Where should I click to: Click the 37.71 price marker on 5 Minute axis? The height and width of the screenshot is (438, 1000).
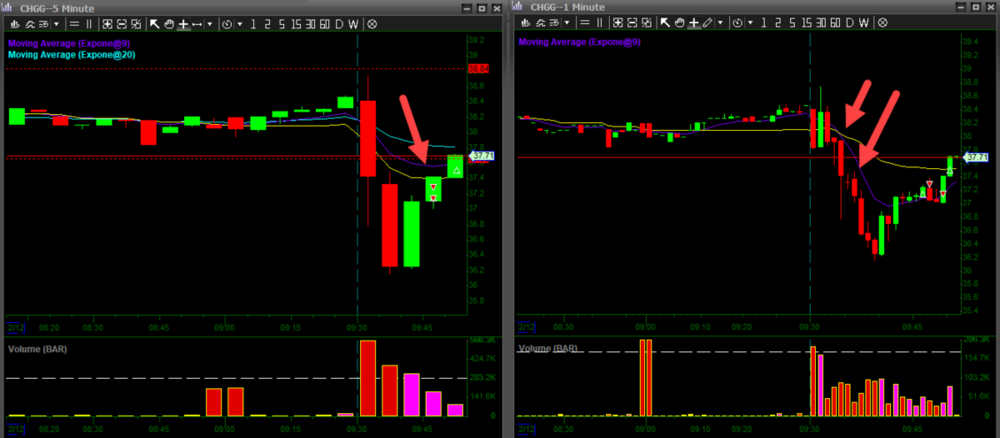[x=482, y=156]
